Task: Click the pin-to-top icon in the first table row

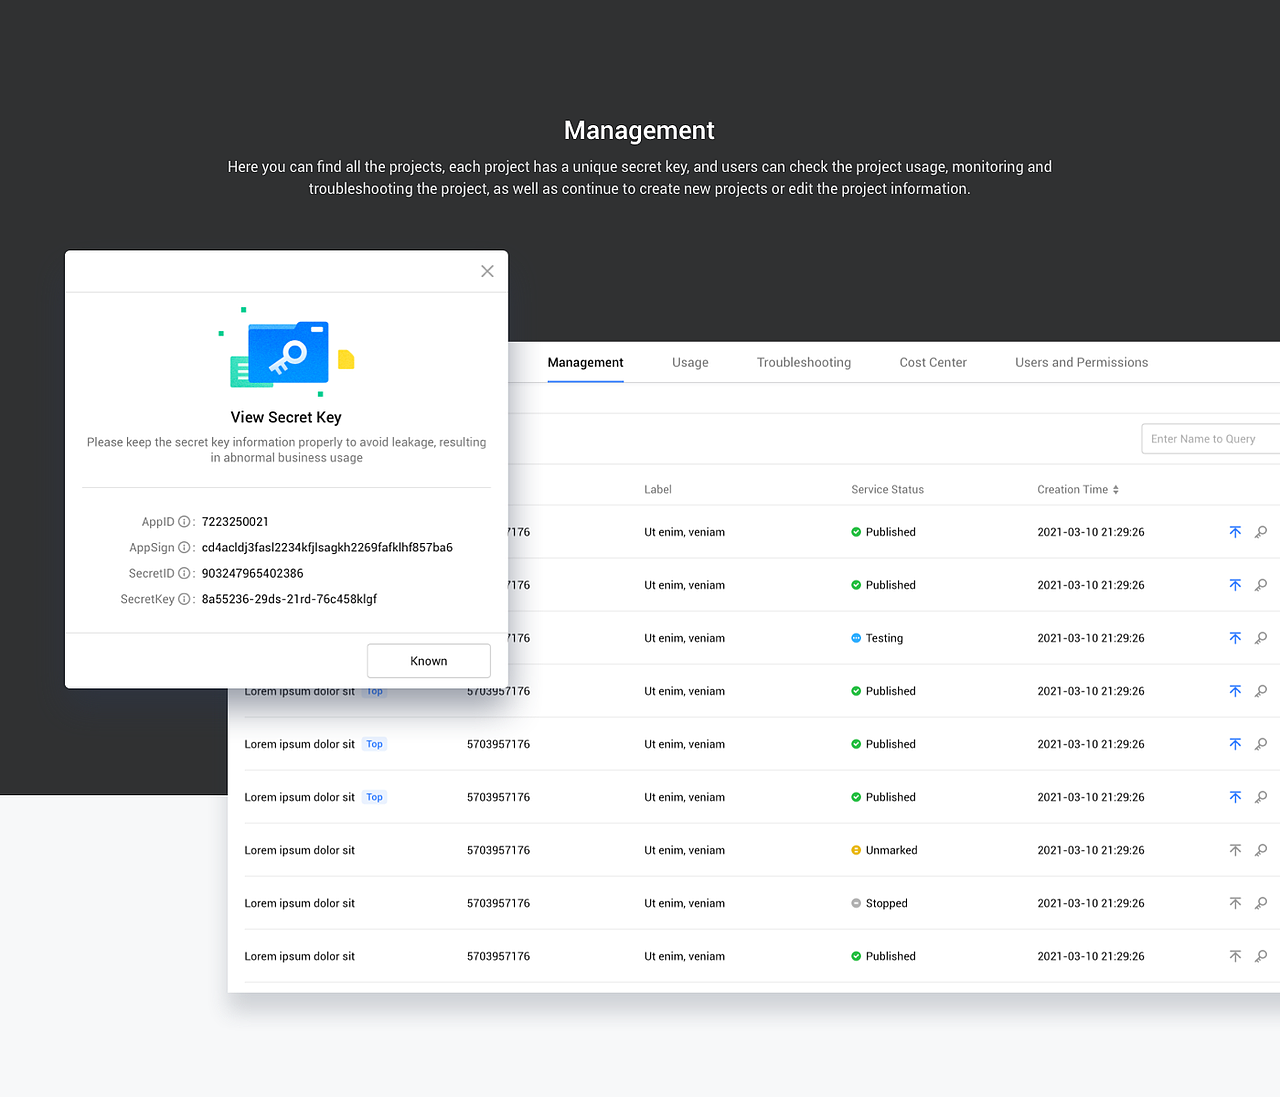Action: [x=1235, y=532]
